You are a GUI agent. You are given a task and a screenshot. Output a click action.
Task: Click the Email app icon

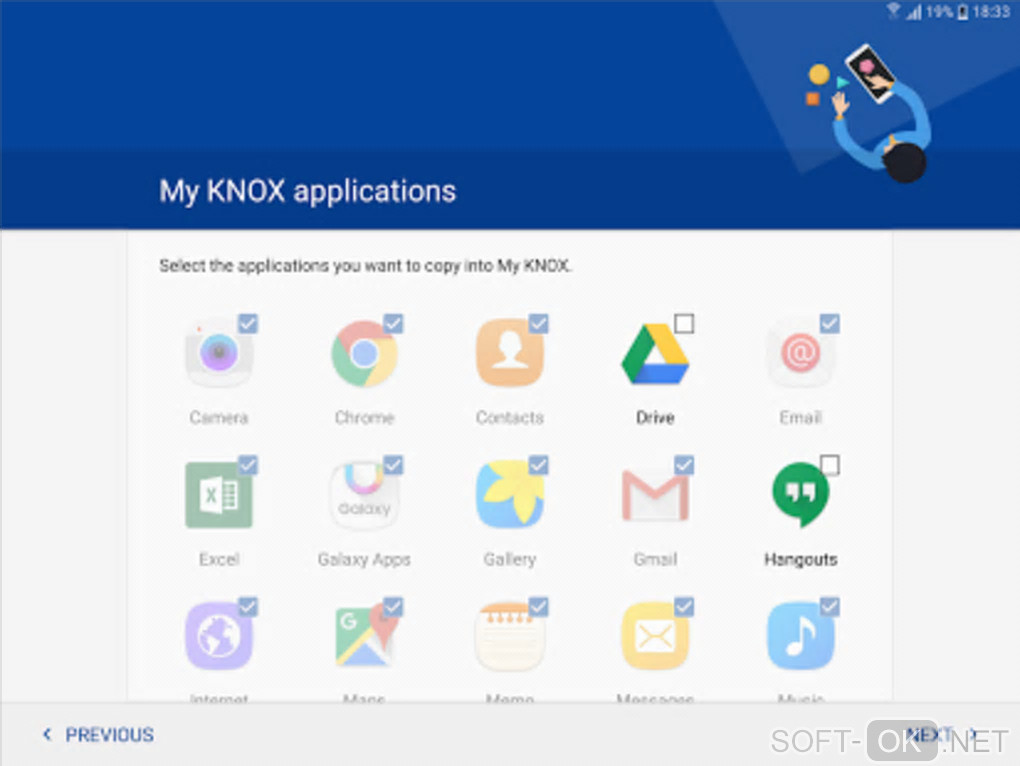pyautogui.click(x=801, y=354)
